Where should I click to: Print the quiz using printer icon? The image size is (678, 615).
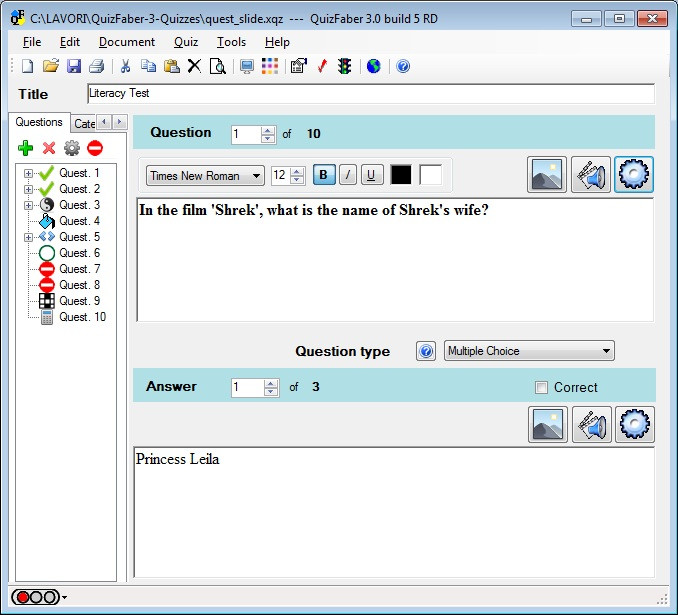[x=96, y=66]
